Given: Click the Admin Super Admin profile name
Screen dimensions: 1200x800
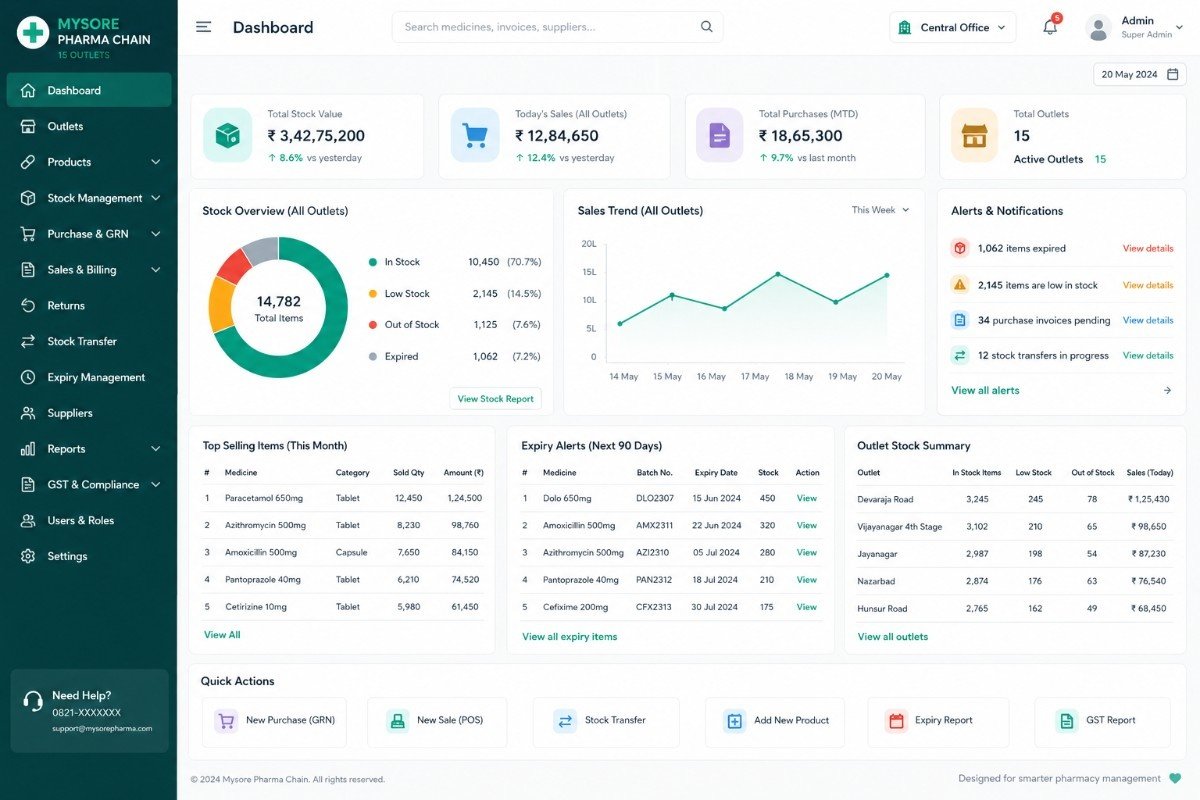Looking at the screenshot, I should [1146, 27].
